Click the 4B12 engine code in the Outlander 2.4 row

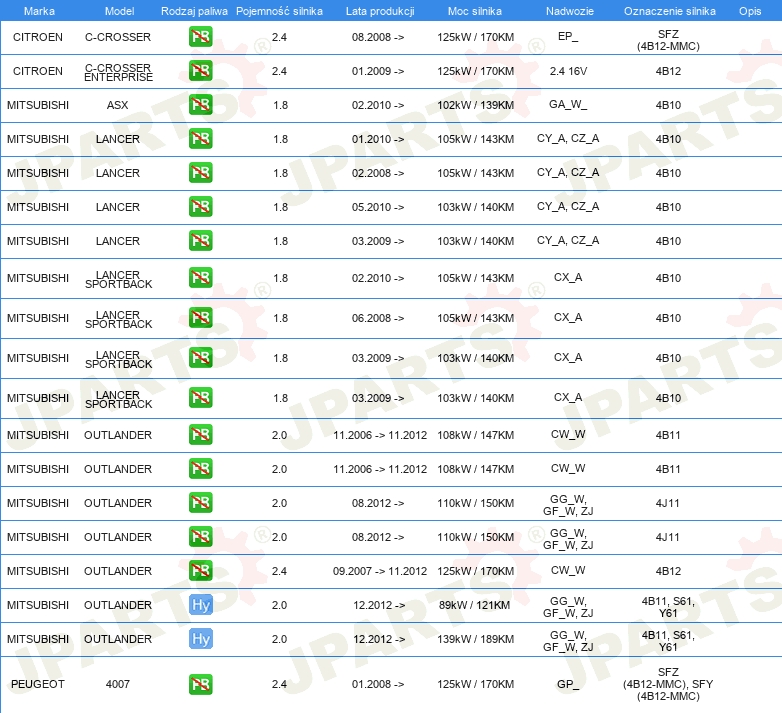[668, 571]
